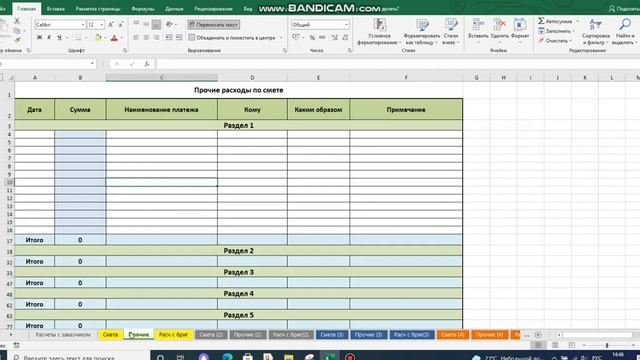Open the Смета (2) sheet tab
The height and width of the screenshot is (360, 640).
pos(211,335)
